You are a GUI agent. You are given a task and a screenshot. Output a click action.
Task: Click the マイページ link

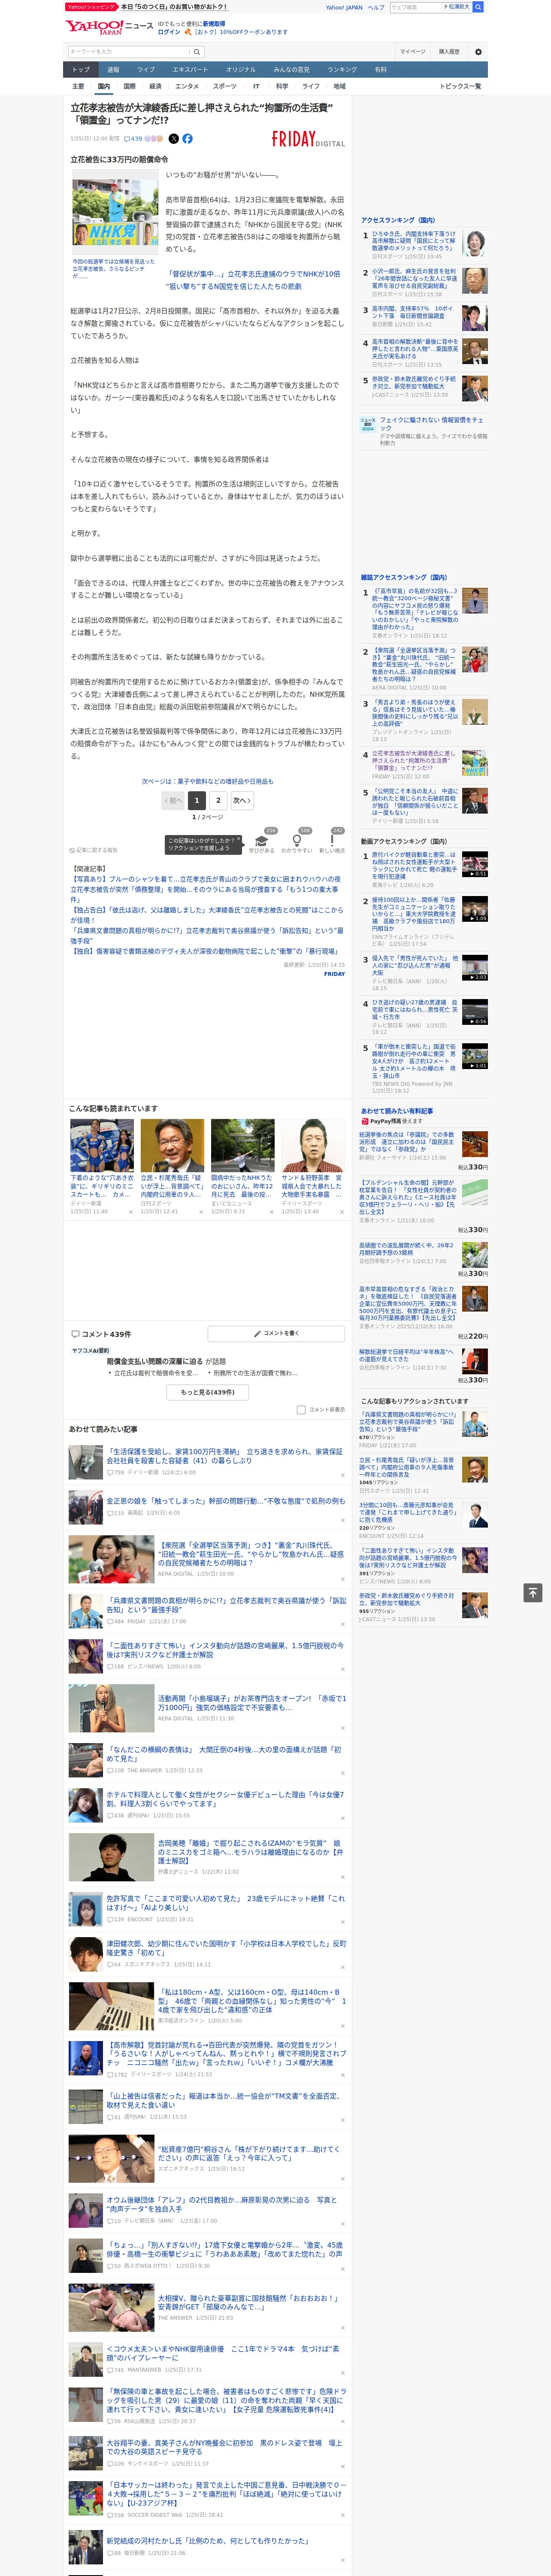point(413,51)
